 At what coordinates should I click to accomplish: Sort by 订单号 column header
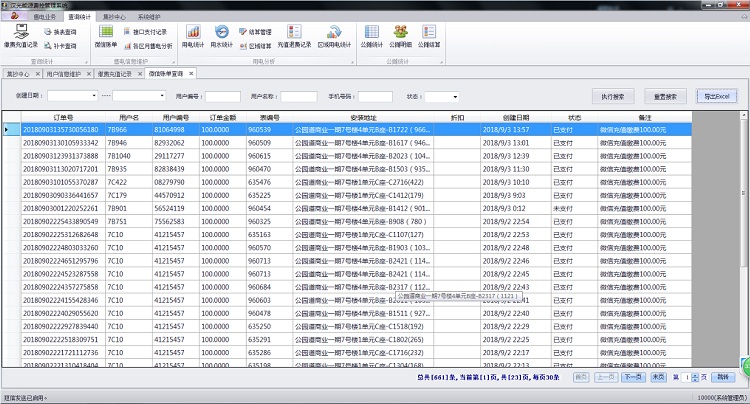tap(63, 118)
